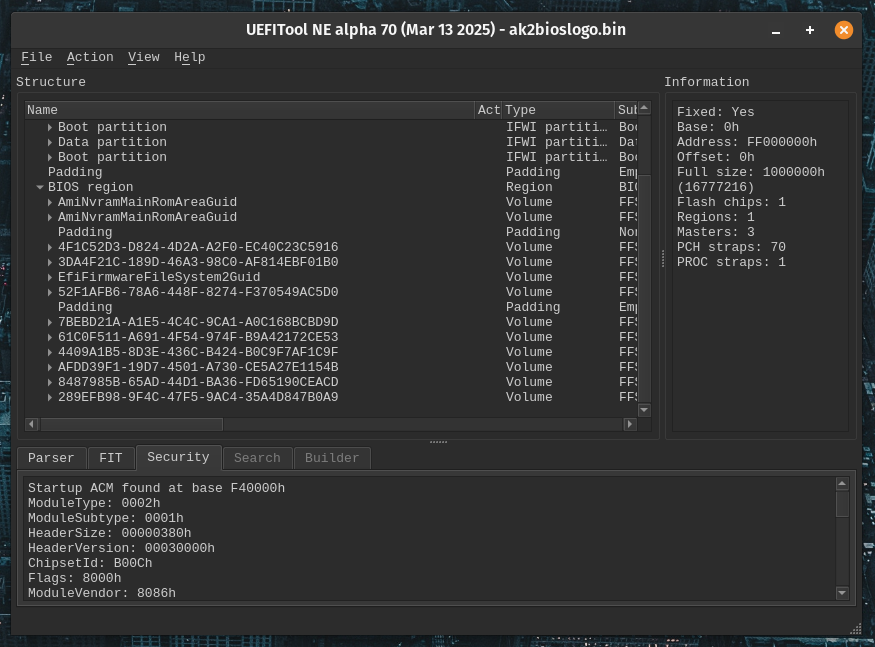
Task: Expand the 4F1C52D3-D824-4D2A-A2F0-EC40C23C5916 volume
Action: (x=50, y=247)
